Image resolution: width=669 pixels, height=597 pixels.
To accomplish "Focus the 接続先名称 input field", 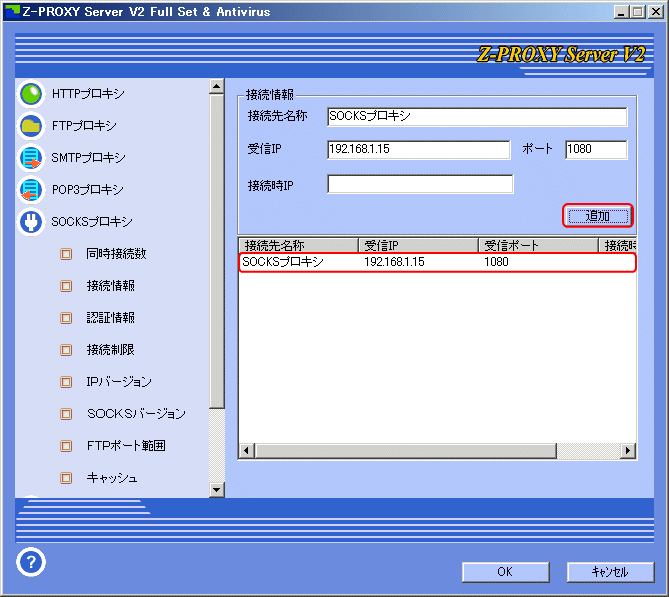I will [477, 116].
